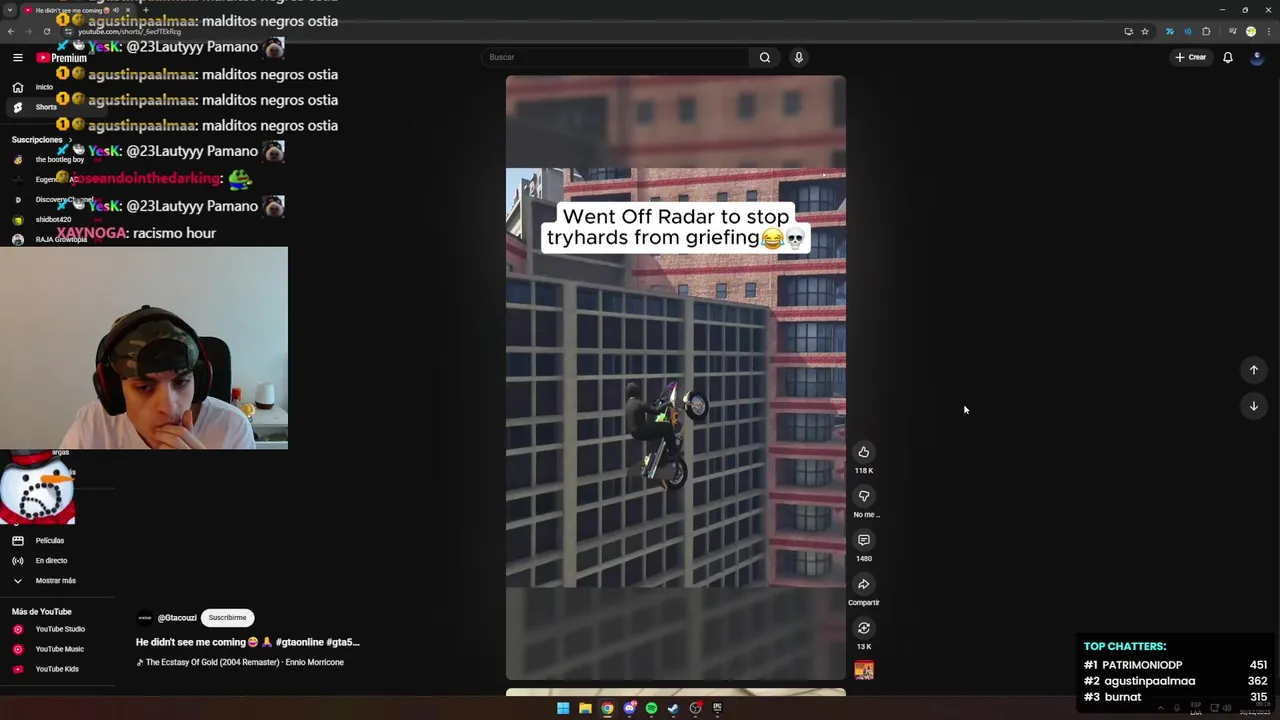The image size is (1280, 720).
Task: Click Compartir share button
Action: (864, 584)
